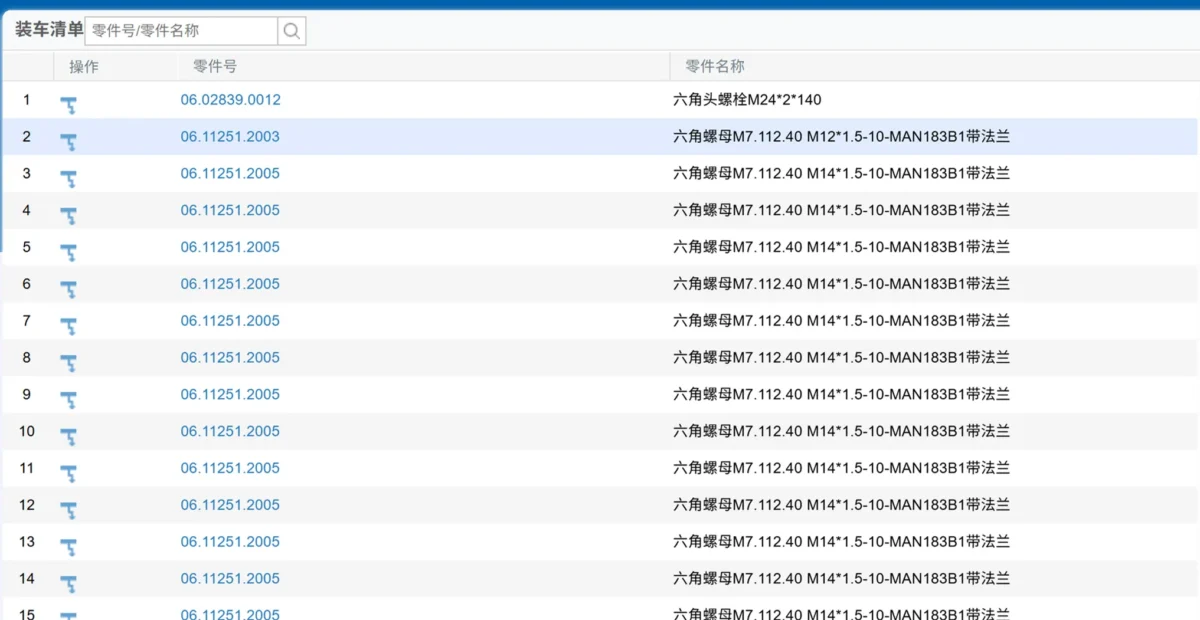This screenshot has height=620, width=1200.
Task: Open part number 06.11251.2003 link
Action: pos(230,137)
